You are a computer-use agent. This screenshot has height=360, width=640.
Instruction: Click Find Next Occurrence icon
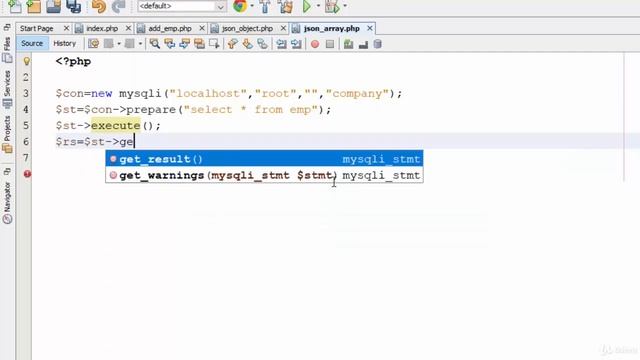[x=184, y=44]
